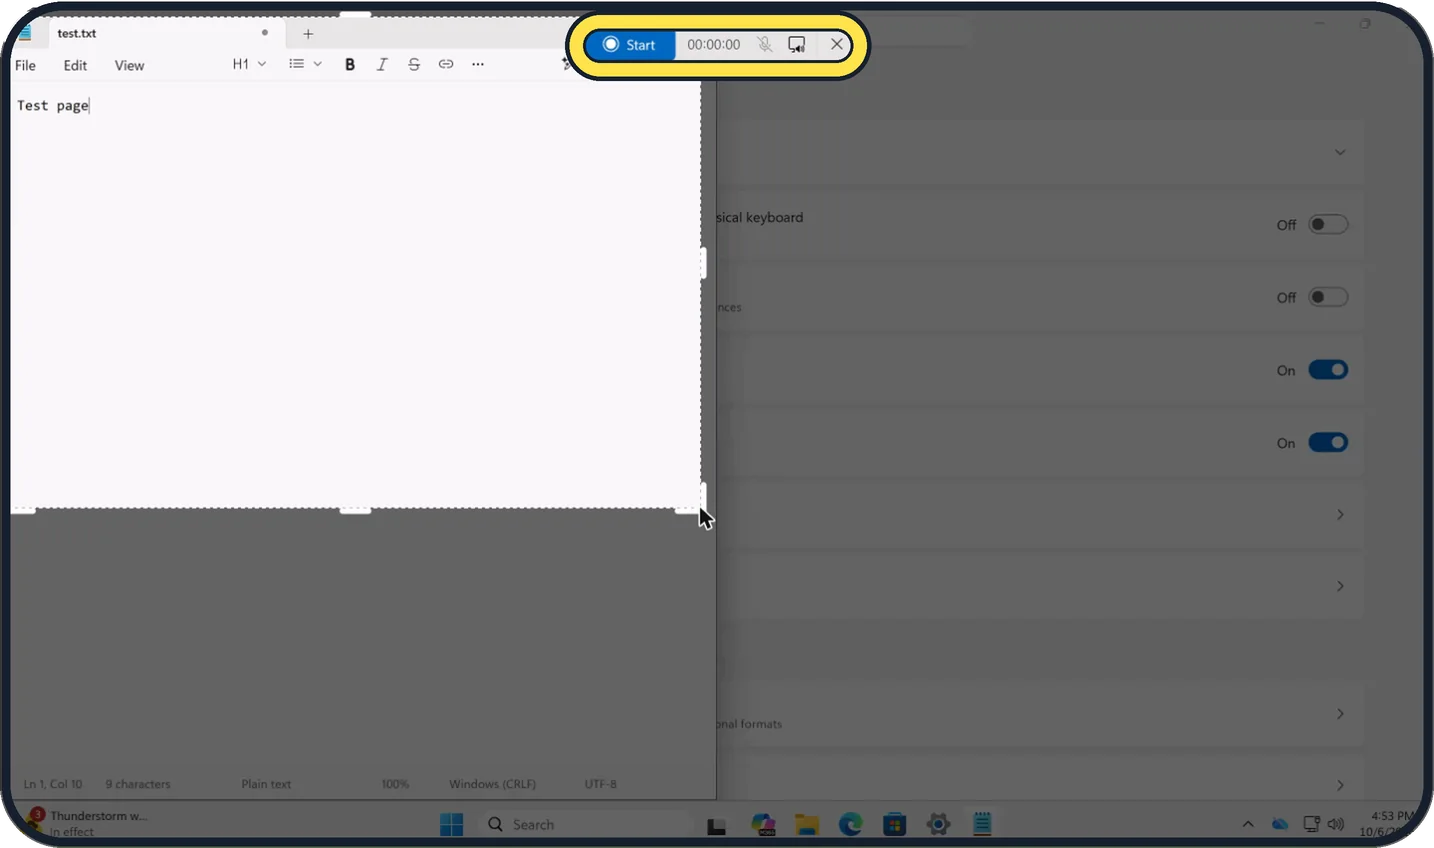1434x848 pixels.
Task: Insert a link in Notepad
Action: pyautogui.click(x=446, y=64)
